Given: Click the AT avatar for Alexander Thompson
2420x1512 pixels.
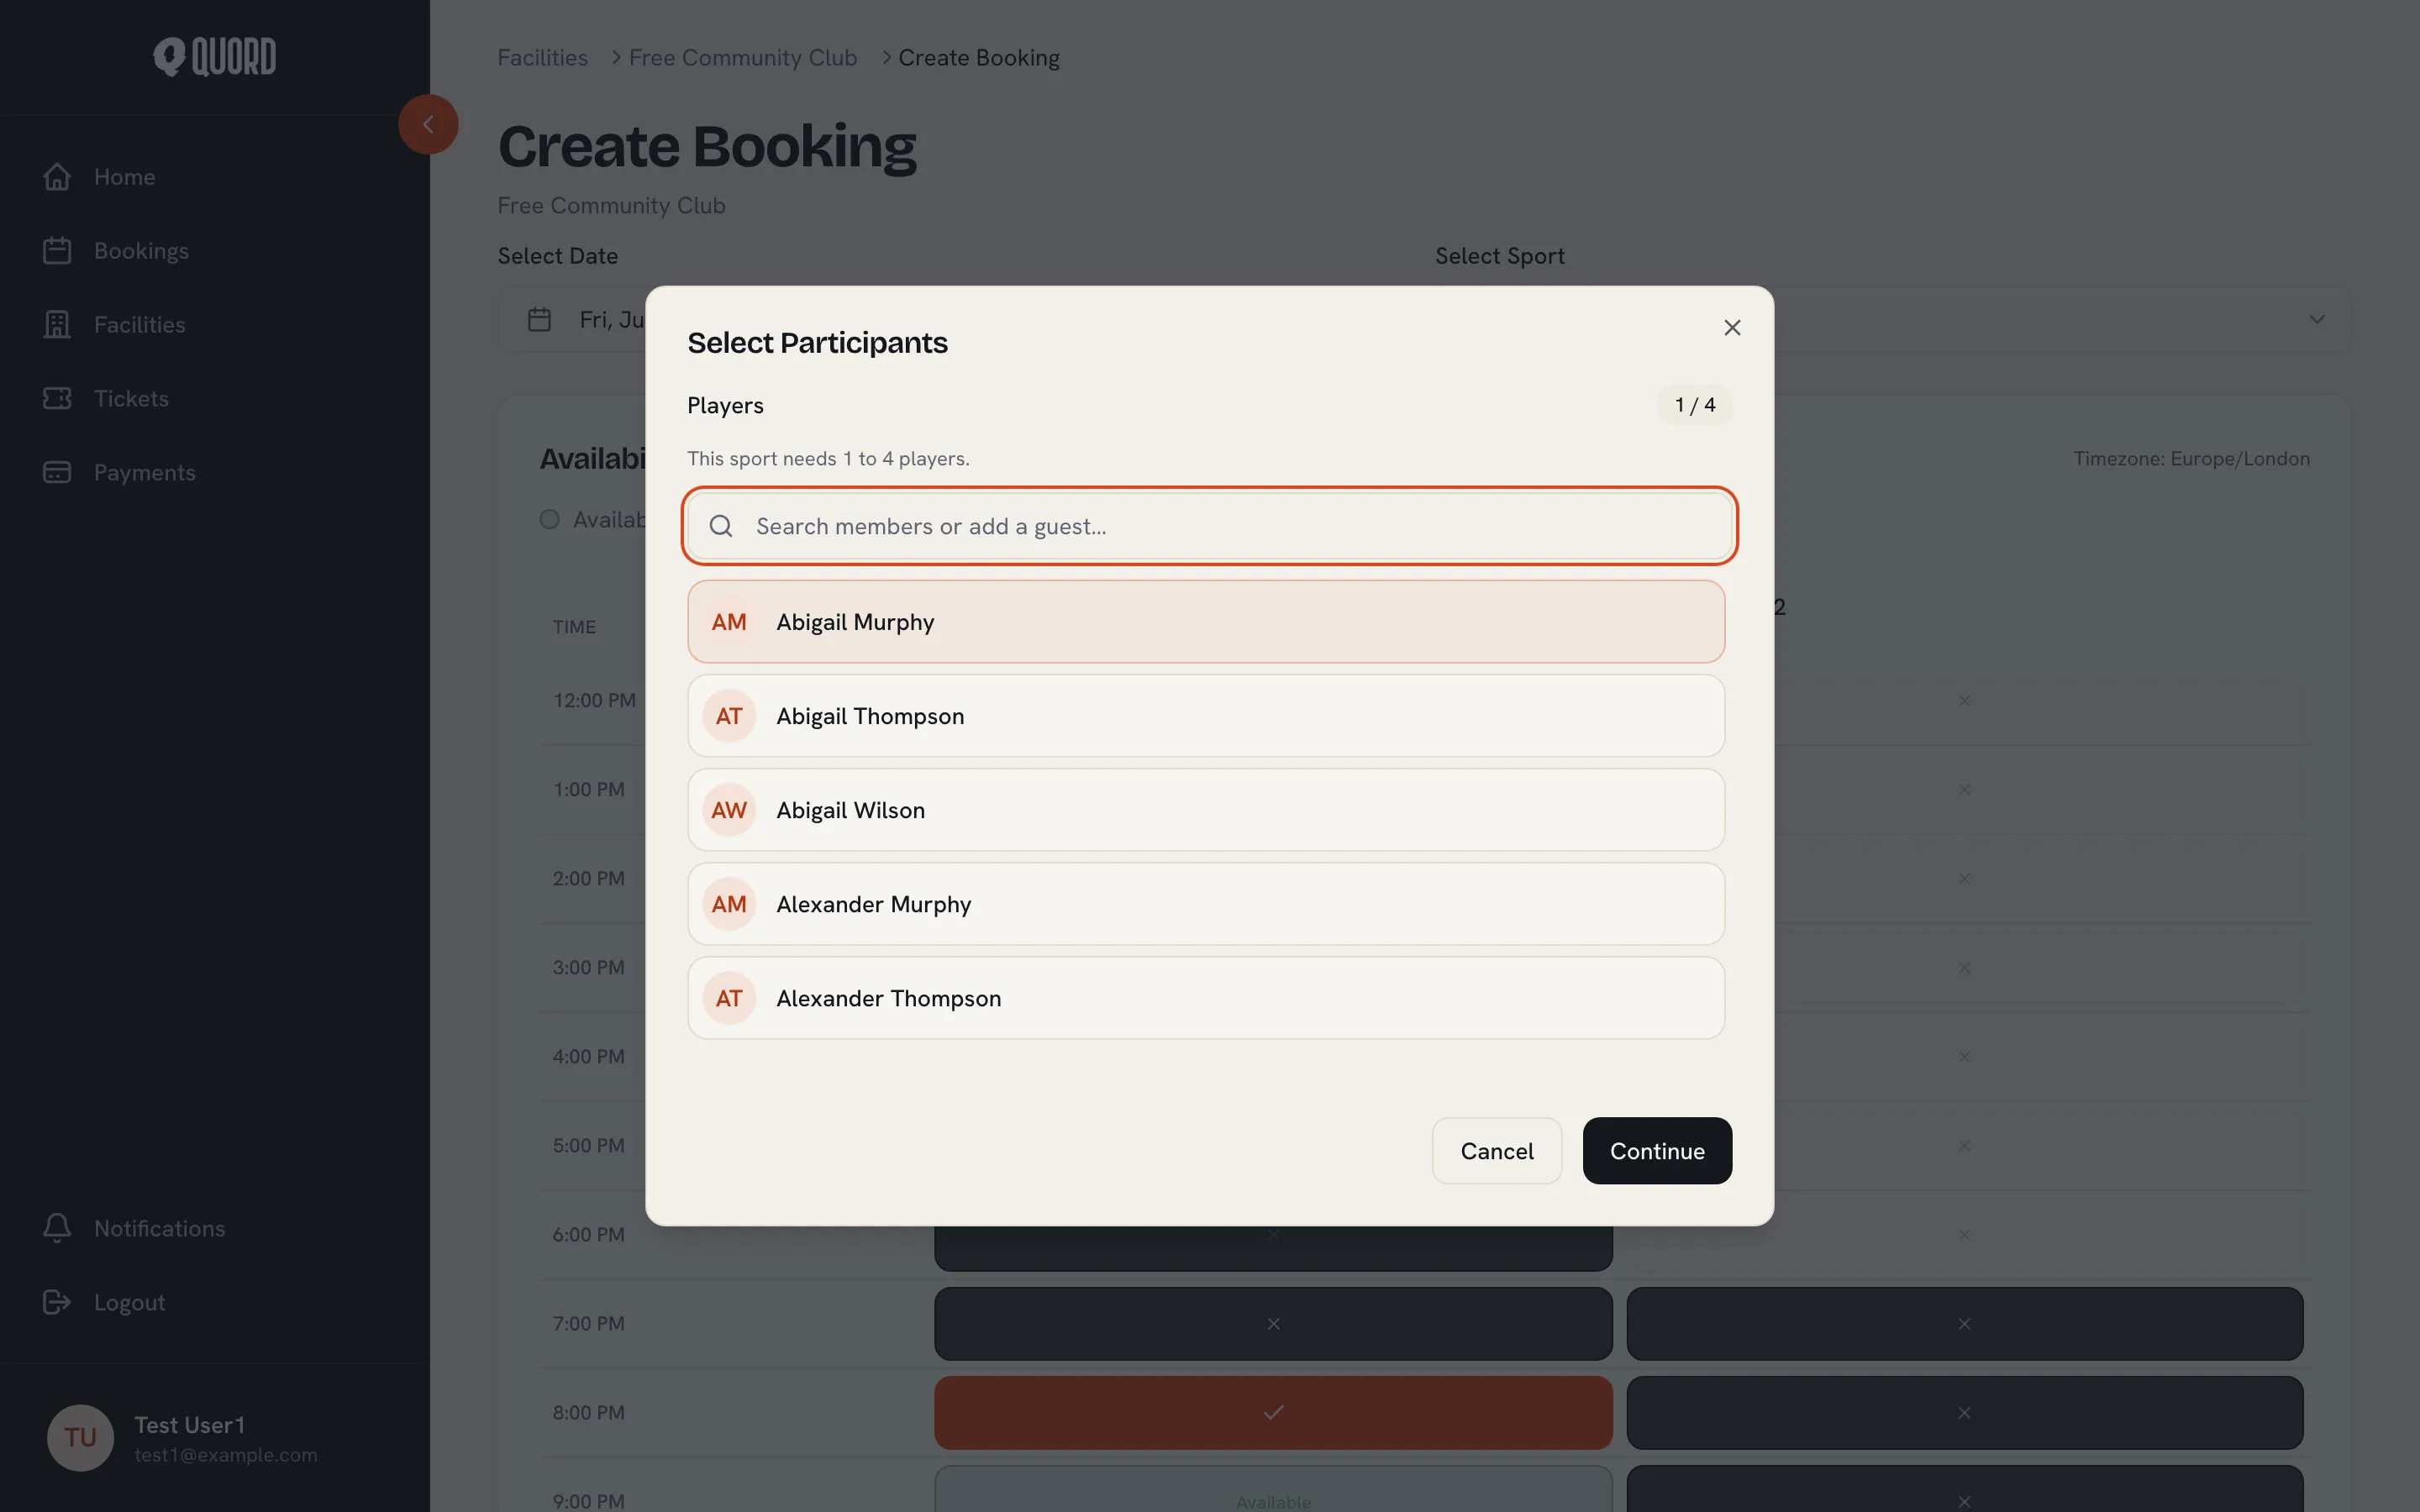Looking at the screenshot, I should click(729, 998).
